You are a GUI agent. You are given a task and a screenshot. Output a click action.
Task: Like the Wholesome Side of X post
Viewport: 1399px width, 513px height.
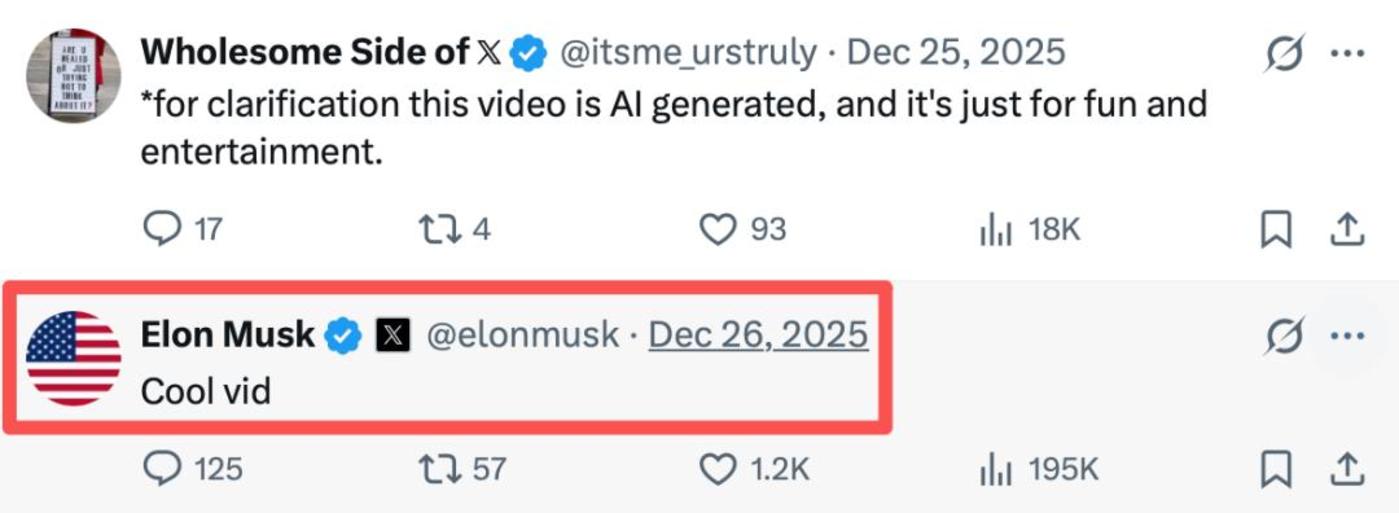[x=717, y=230]
